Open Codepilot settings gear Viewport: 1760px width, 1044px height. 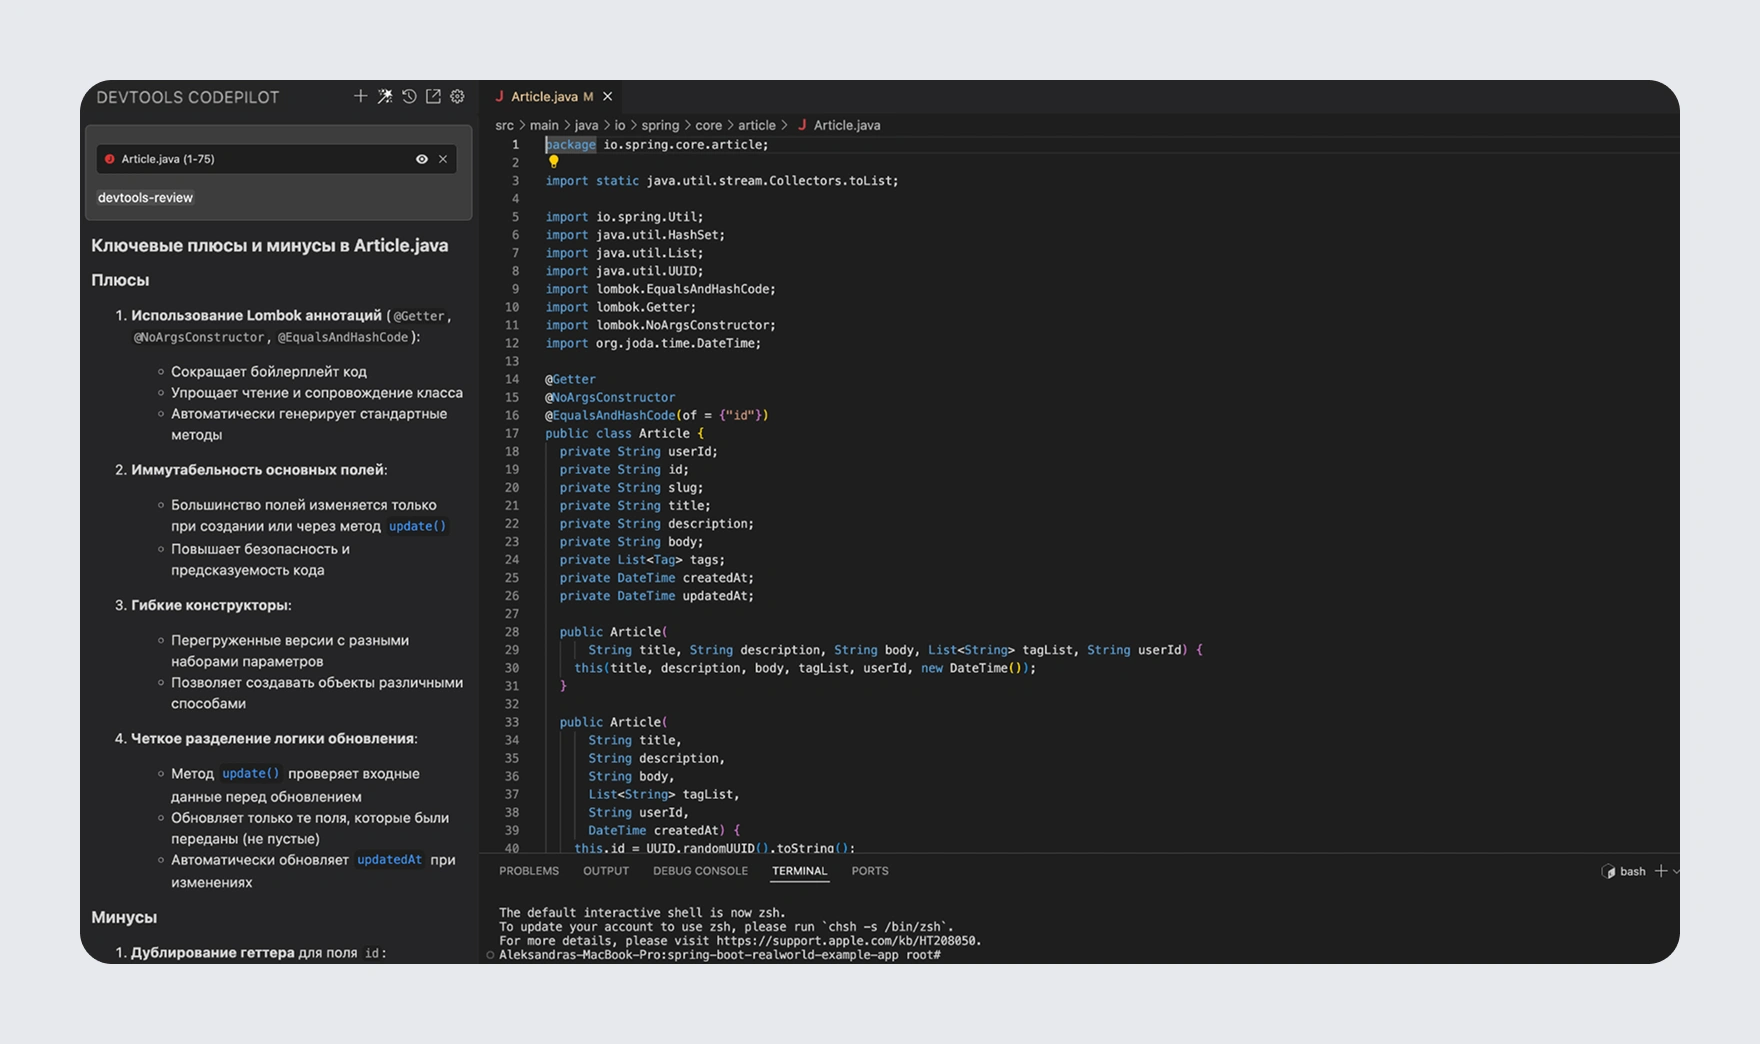(x=457, y=96)
